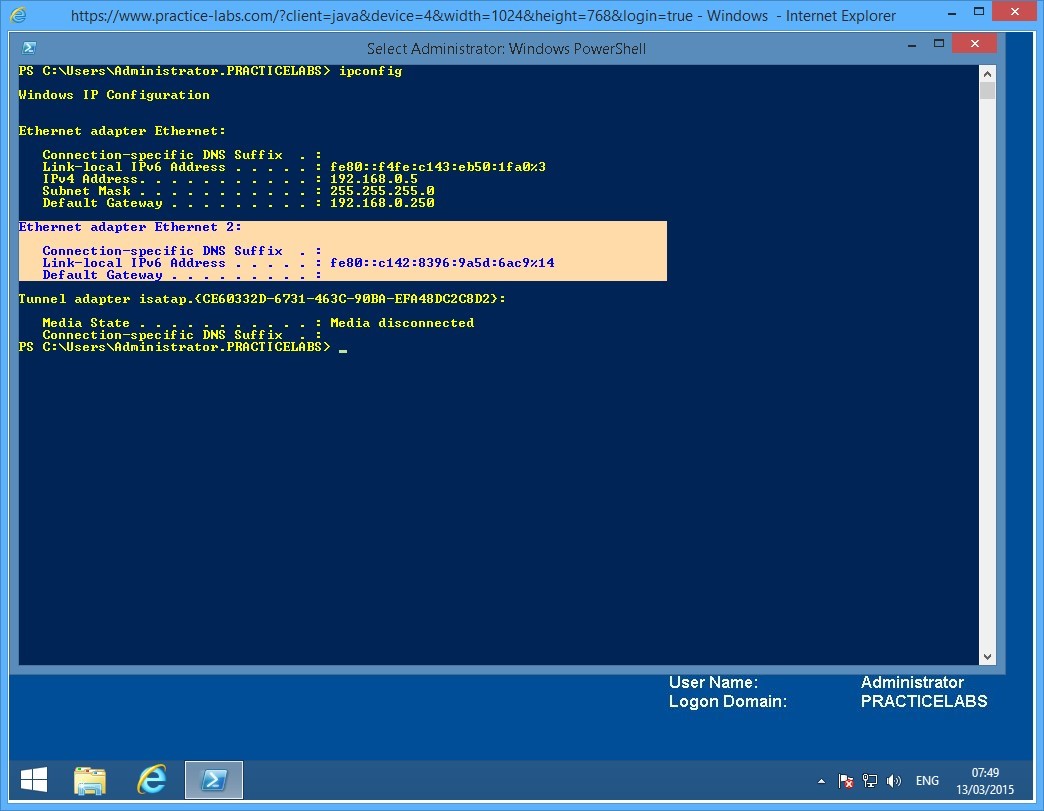Open Action Center via the flag tray icon

(845, 780)
